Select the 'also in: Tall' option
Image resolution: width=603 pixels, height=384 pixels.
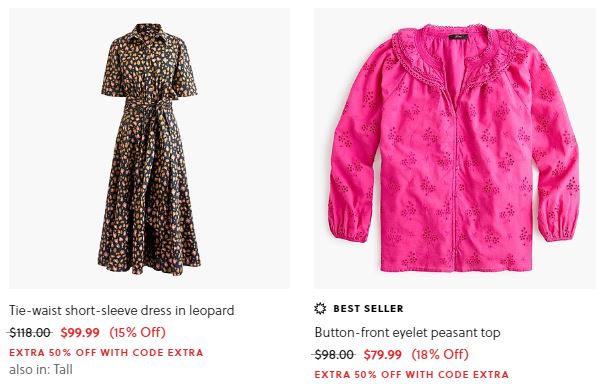(x=40, y=370)
